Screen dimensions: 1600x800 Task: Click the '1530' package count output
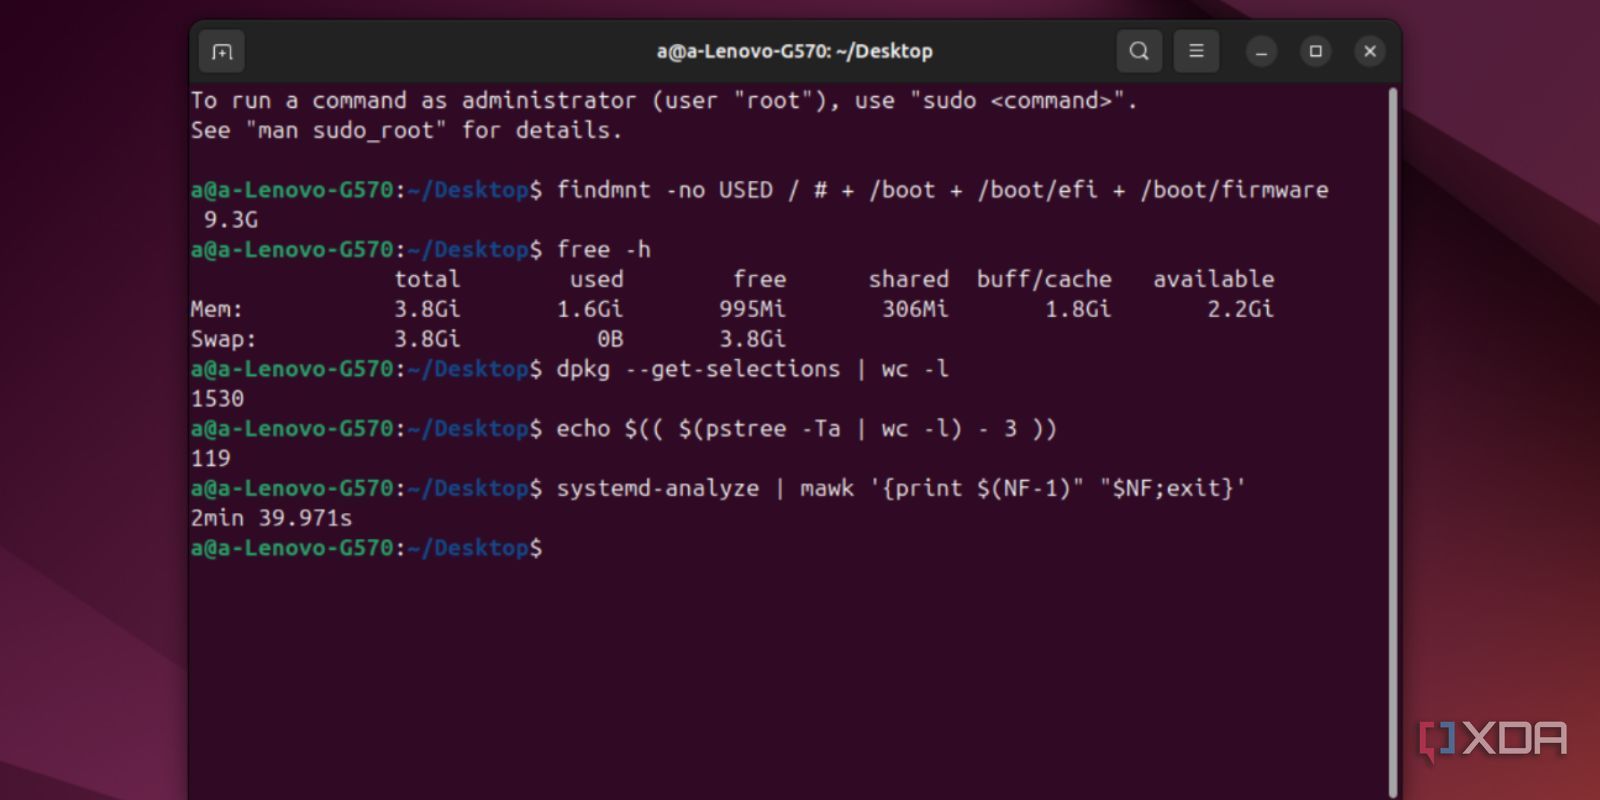click(217, 399)
